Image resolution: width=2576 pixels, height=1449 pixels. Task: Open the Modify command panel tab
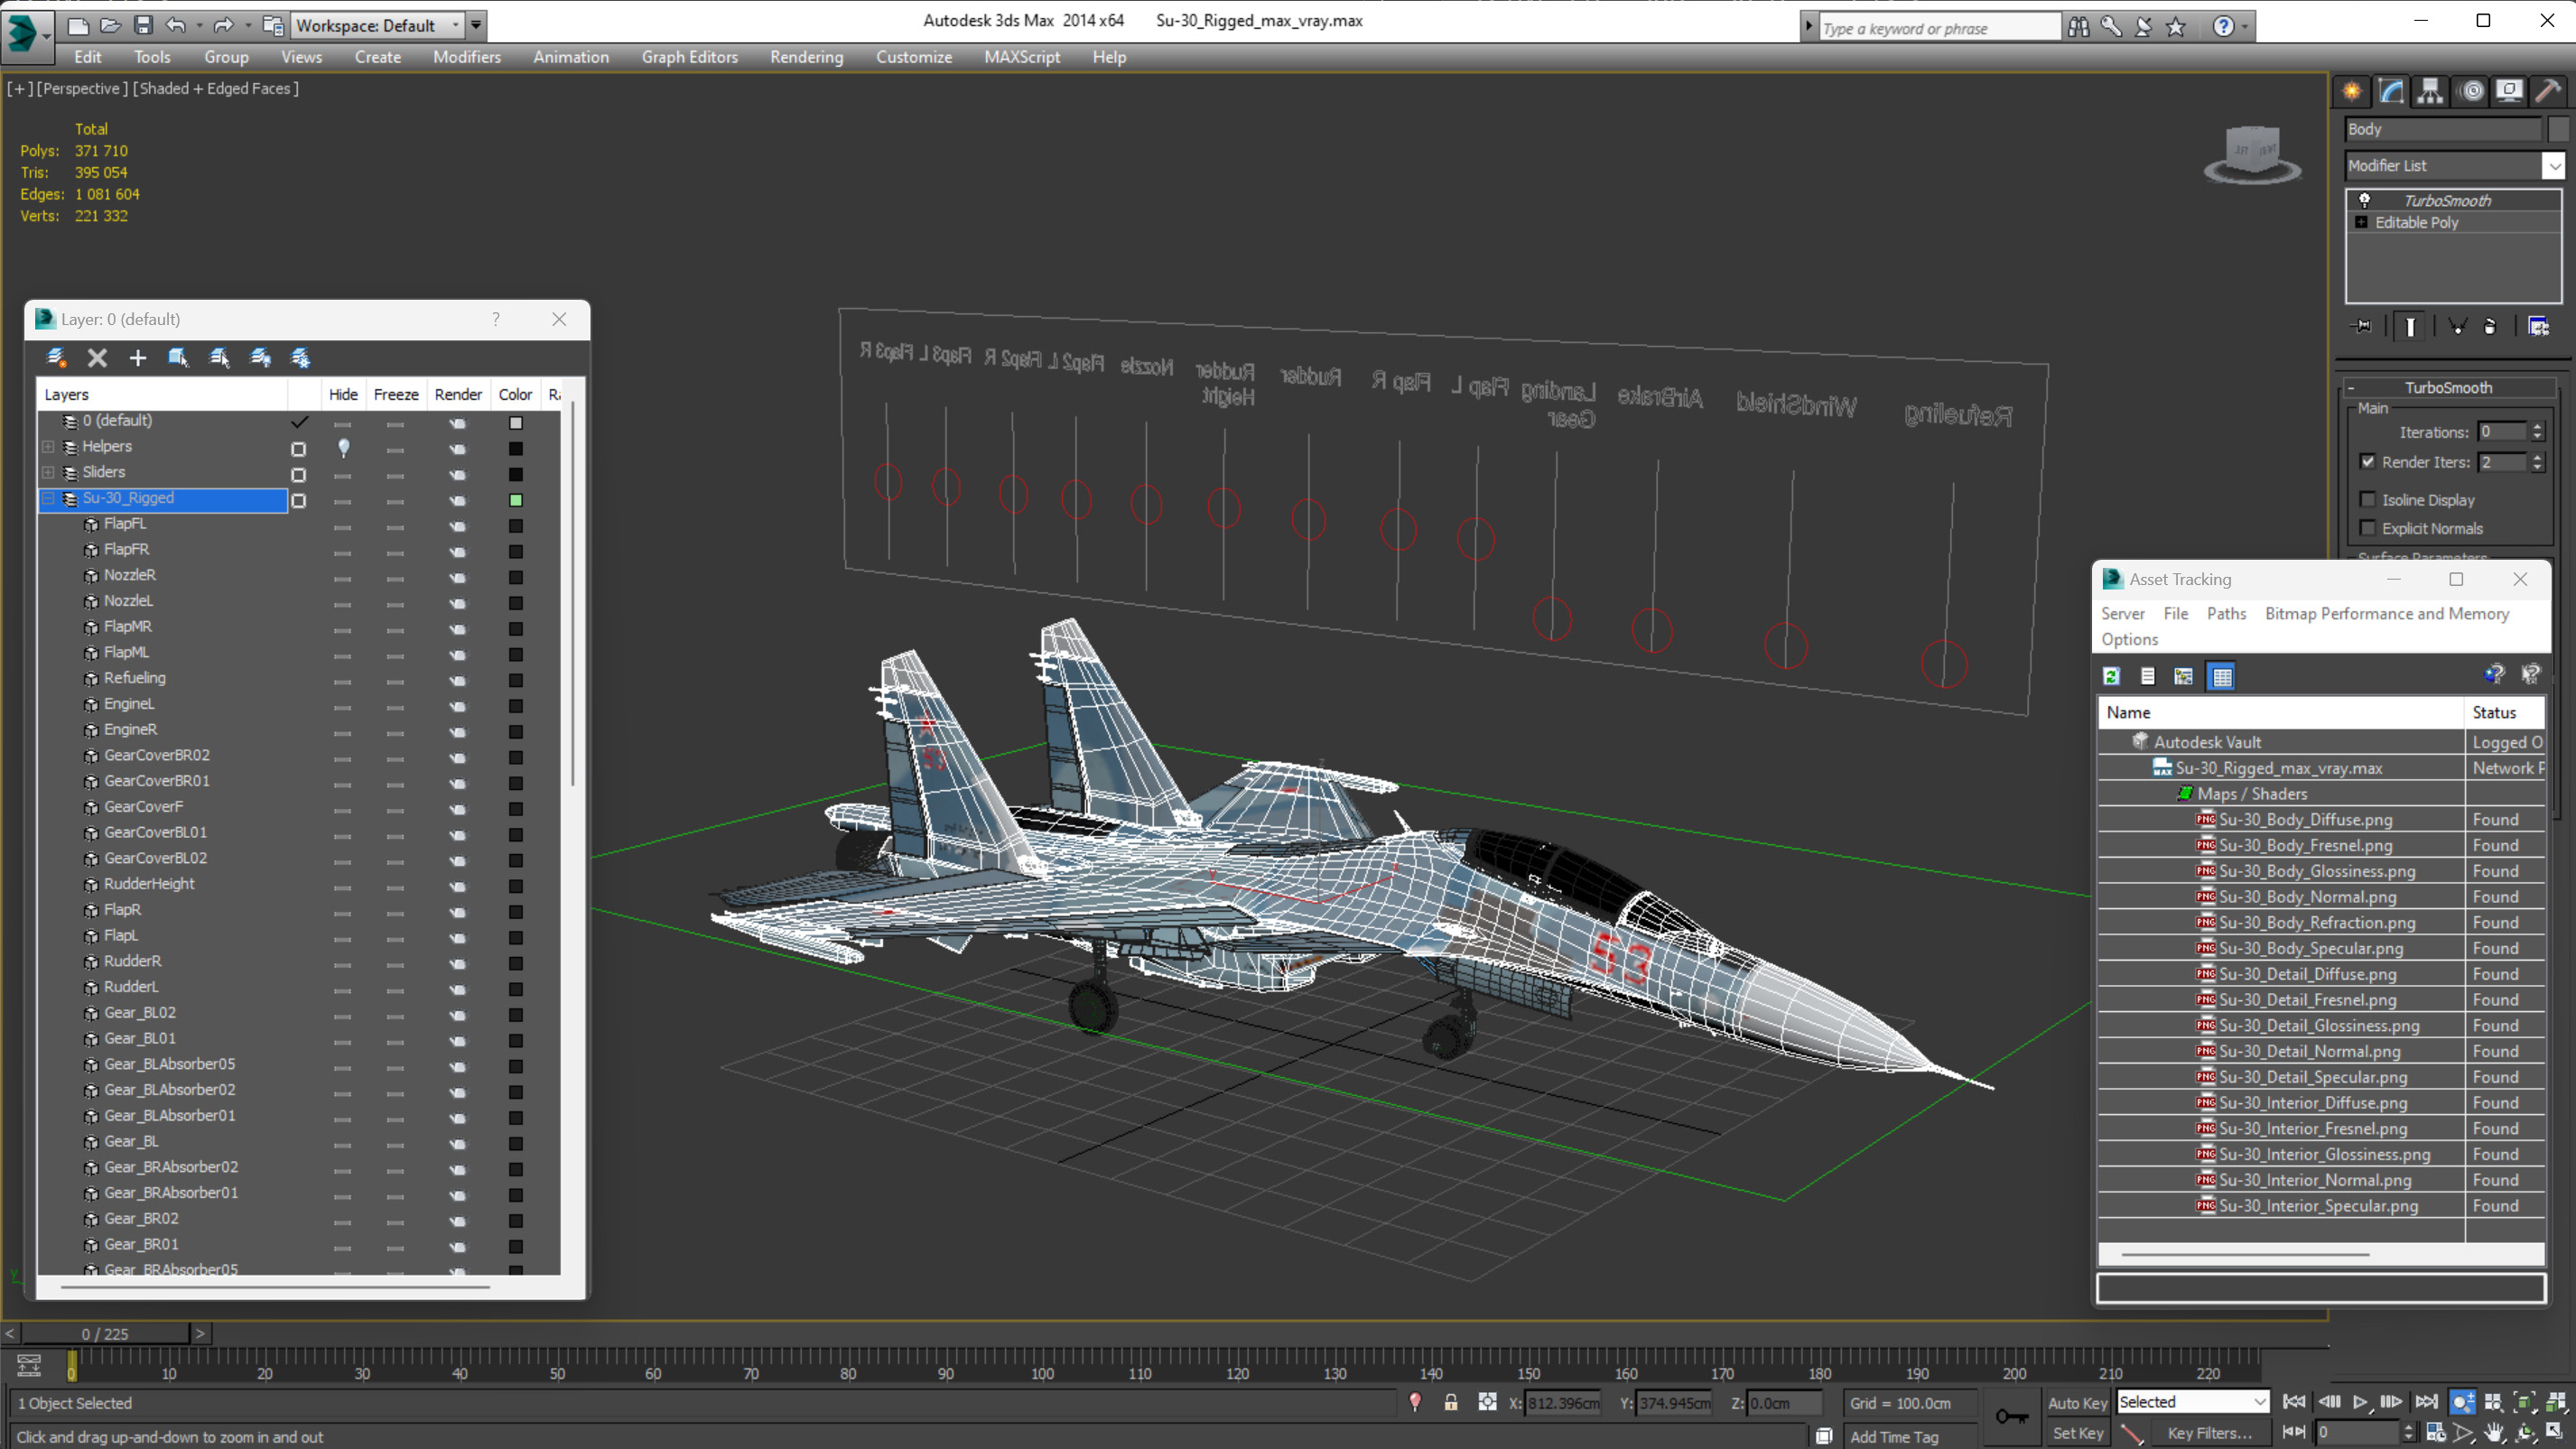click(x=2391, y=91)
